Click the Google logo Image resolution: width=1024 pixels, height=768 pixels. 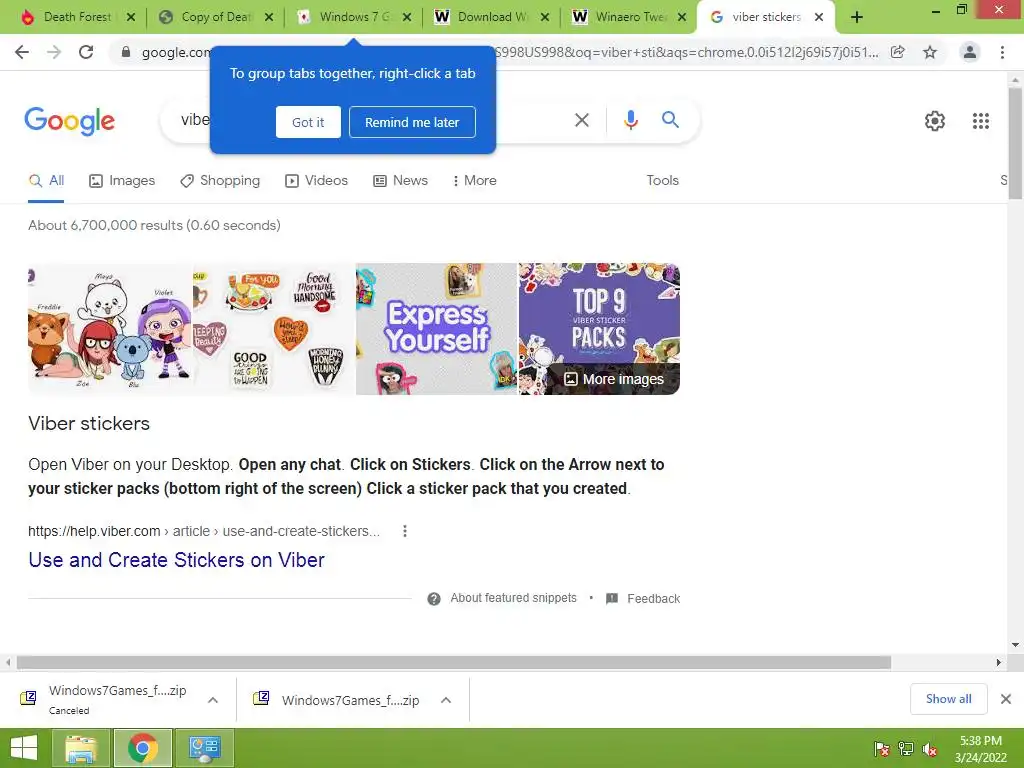[69, 121]
